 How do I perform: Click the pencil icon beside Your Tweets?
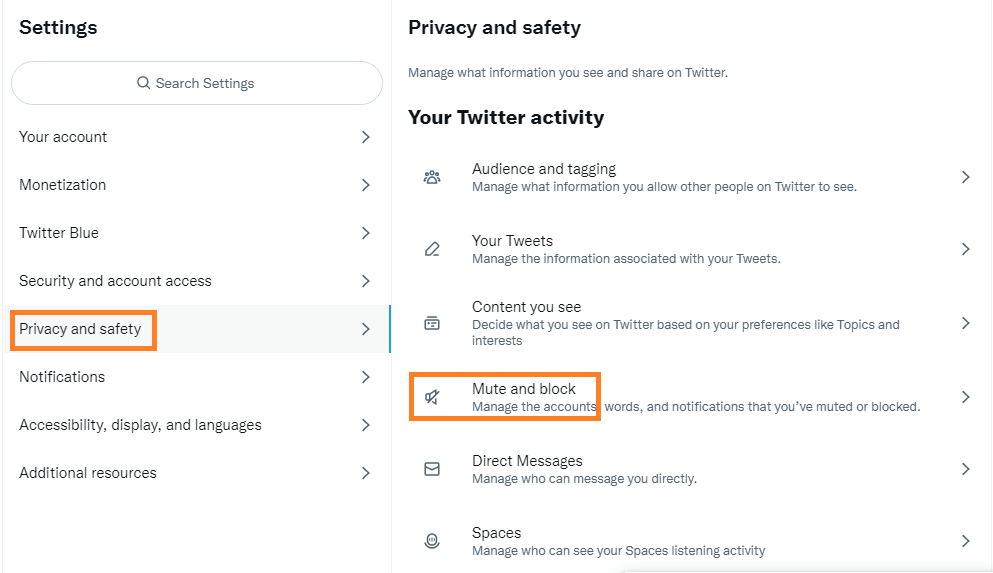click(432, 249)
